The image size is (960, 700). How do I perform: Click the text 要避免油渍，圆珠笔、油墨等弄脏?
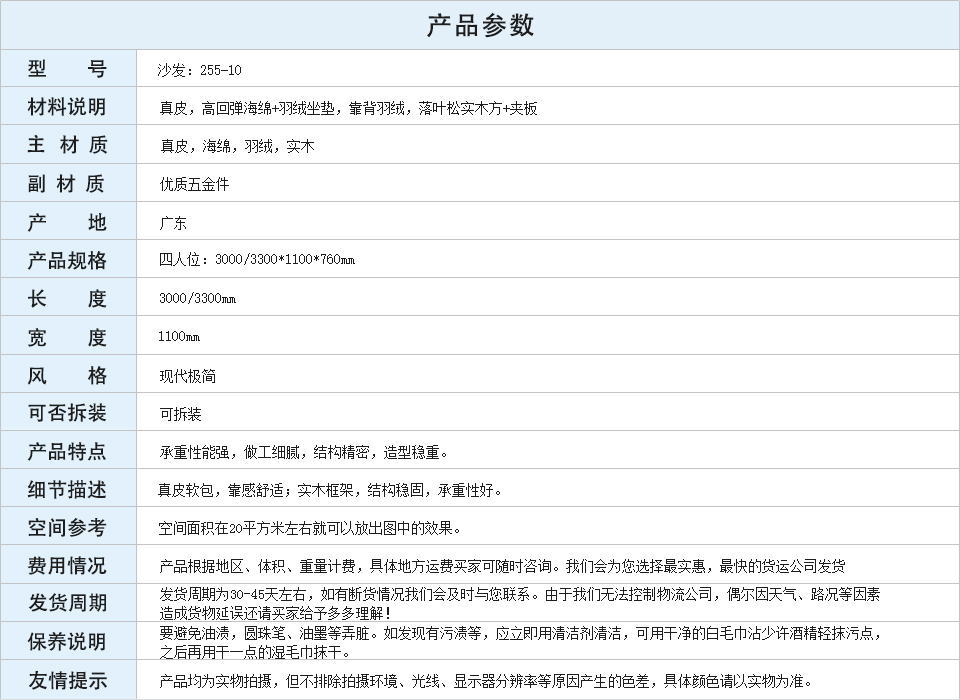pyautogui.click(x=264, y=633)
